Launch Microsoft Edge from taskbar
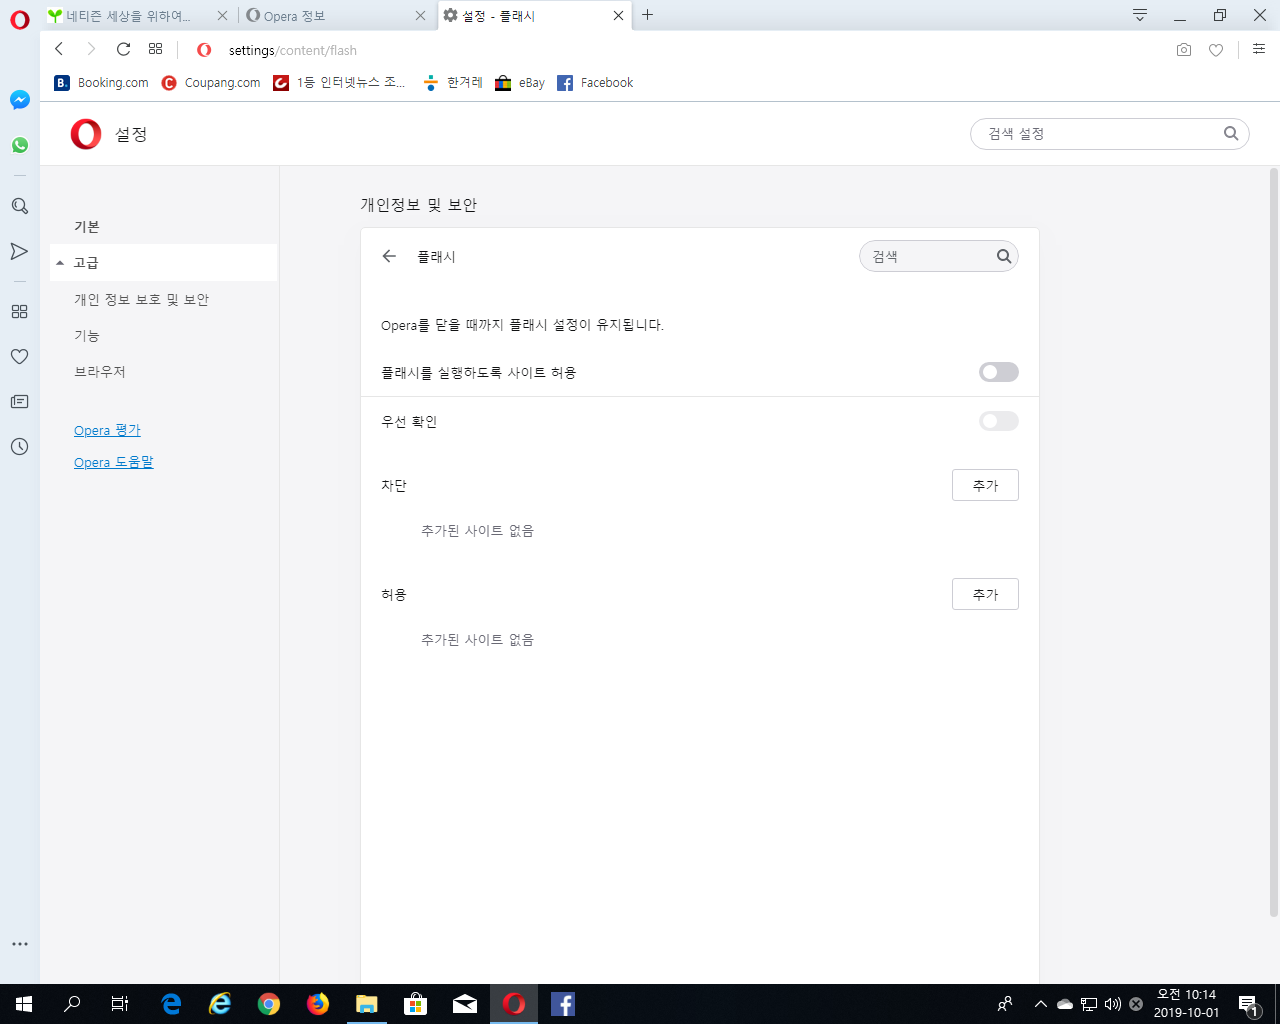The width and height of the screenshot is (1280, 1024). [171, 1004]
